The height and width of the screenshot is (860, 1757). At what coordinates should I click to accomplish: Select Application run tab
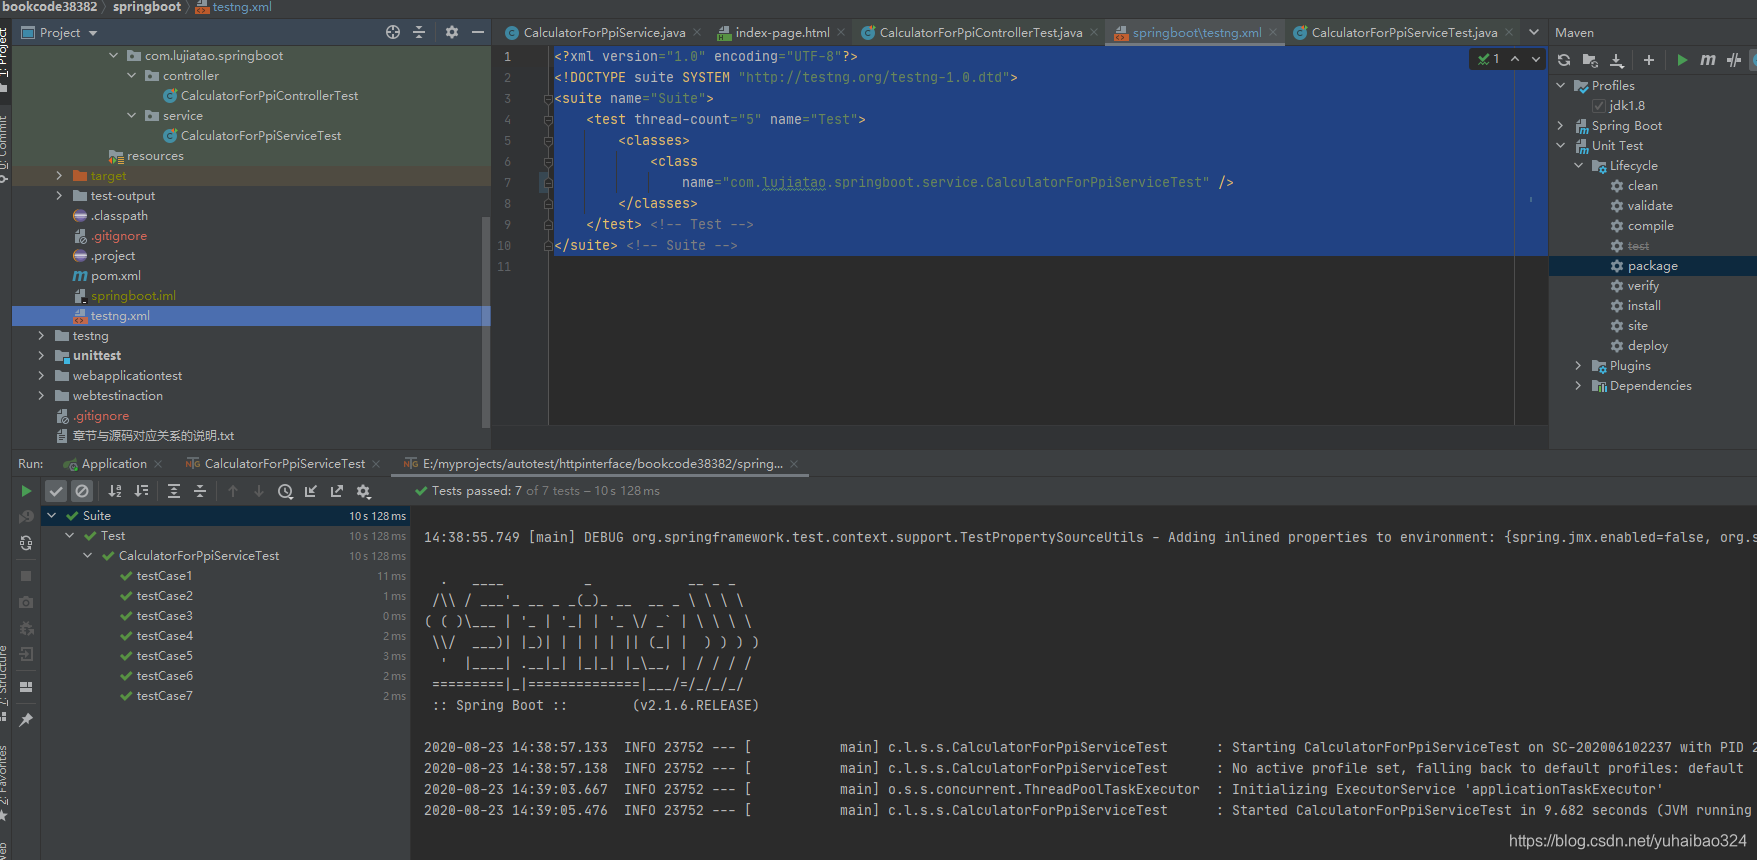(114, 464)
